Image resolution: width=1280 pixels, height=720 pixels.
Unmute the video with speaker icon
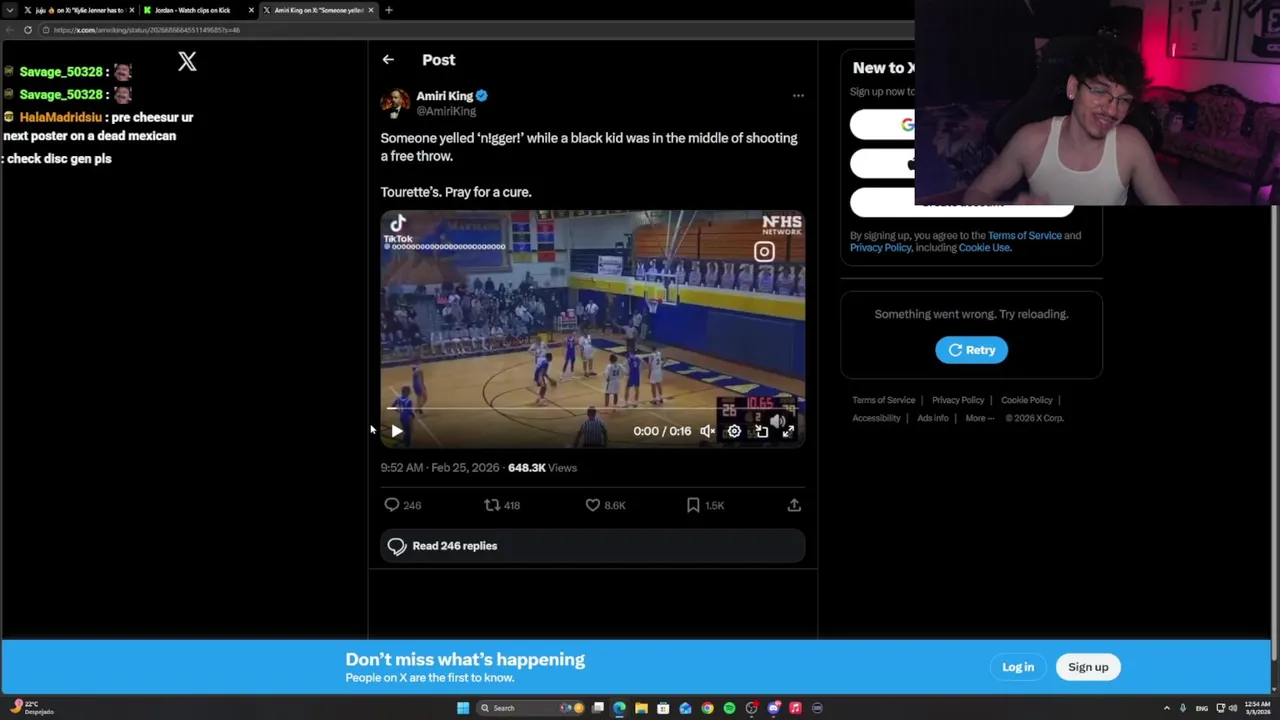click(707, 431)
